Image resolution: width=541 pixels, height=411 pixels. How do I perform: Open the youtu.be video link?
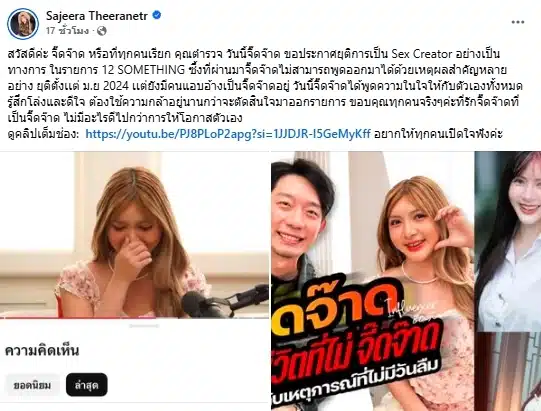[228, 134]
